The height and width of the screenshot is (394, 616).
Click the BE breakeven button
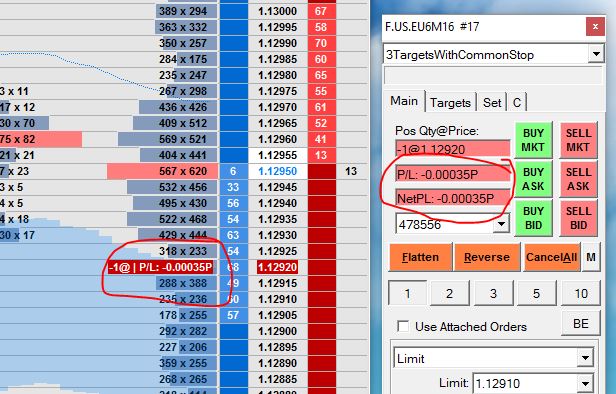[581, 324]
